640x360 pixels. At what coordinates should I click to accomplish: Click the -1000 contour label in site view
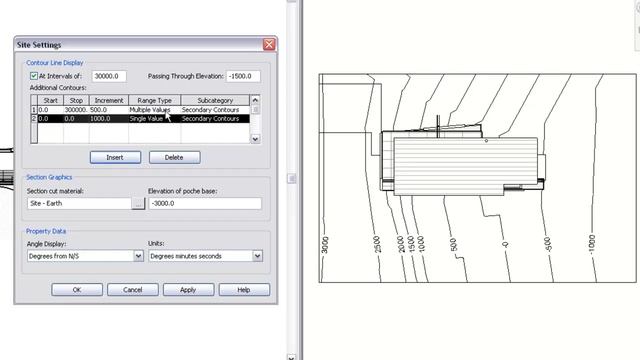(592, 244)
